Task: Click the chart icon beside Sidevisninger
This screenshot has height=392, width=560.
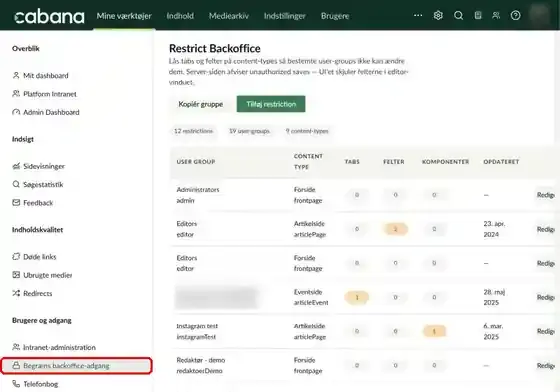Action: (16, 166)
